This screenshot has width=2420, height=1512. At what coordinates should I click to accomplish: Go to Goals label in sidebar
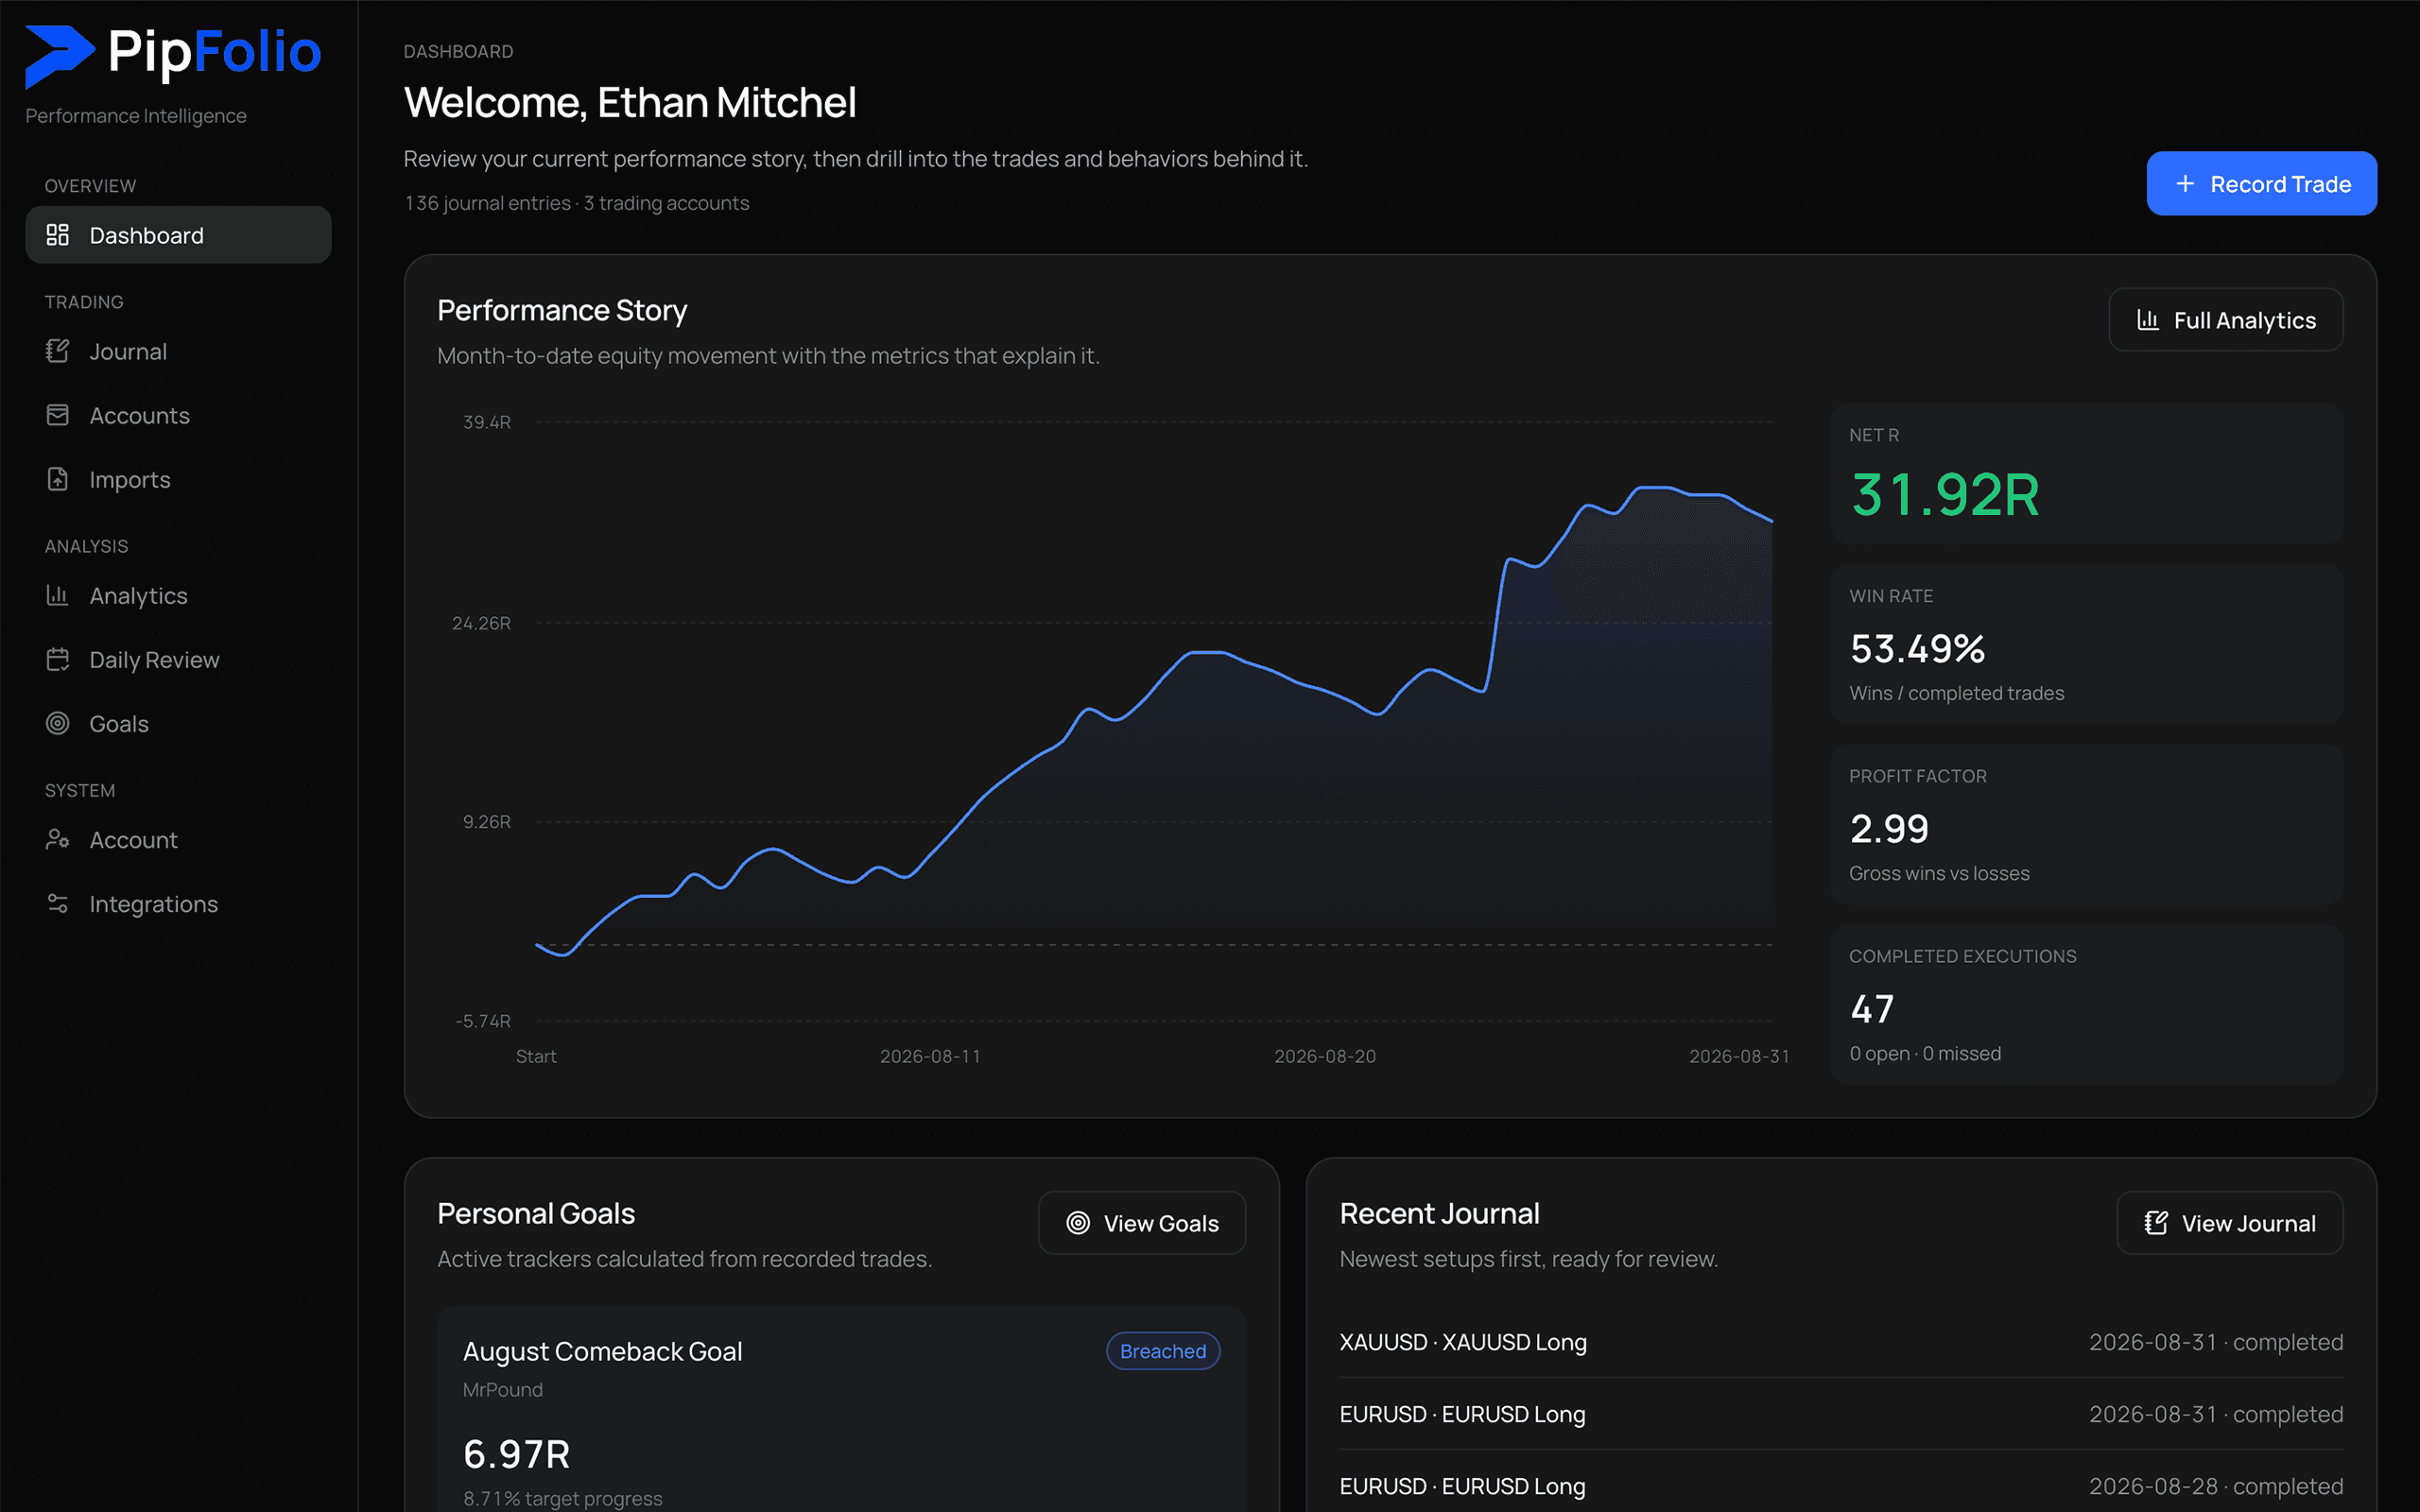point(119,724)
